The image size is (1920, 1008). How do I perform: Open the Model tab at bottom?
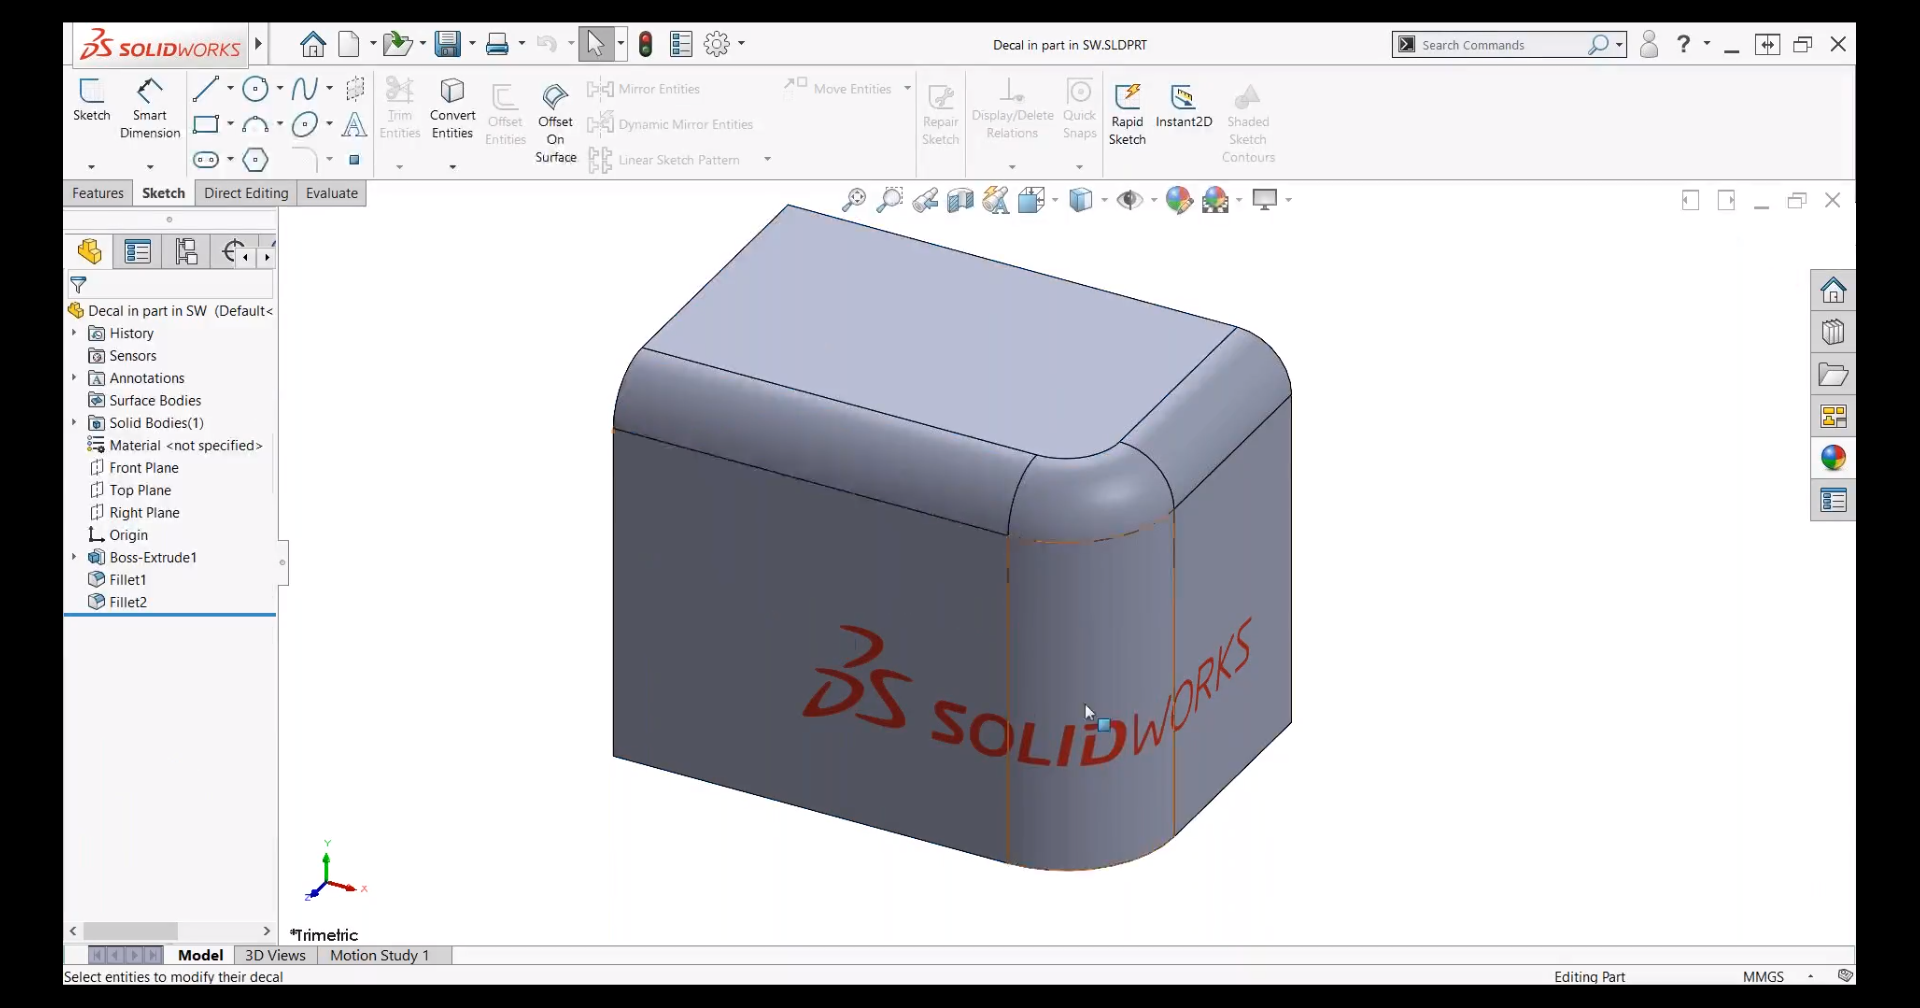(x=200, y=955)
